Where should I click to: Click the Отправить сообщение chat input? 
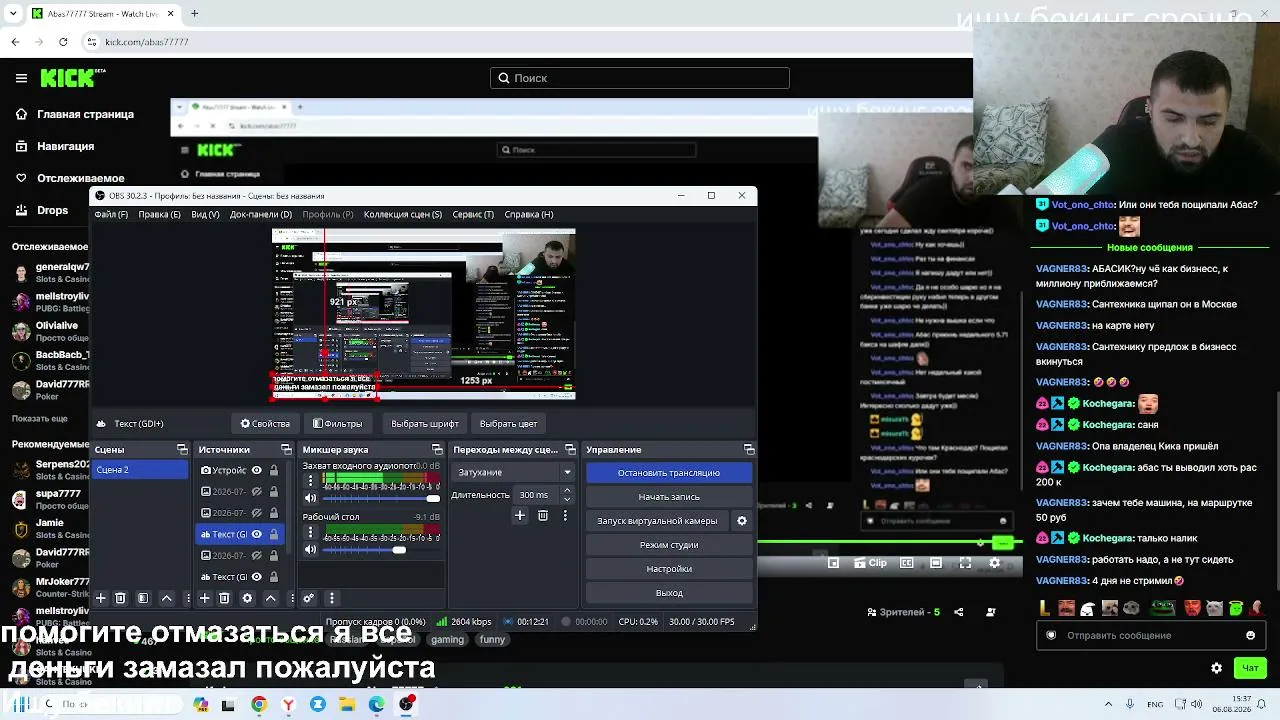(1150, 635)
